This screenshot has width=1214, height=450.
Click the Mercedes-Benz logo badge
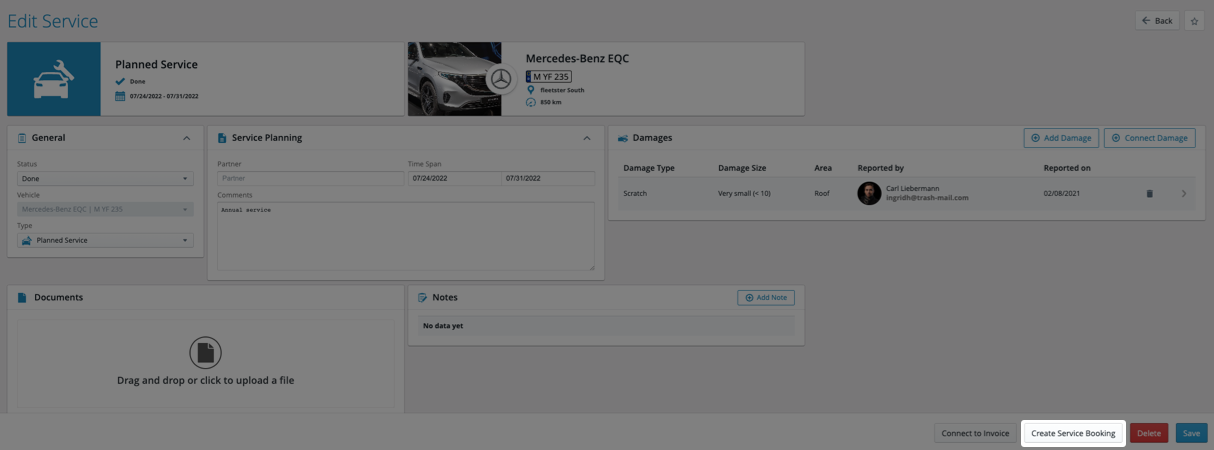click(502, 79)
